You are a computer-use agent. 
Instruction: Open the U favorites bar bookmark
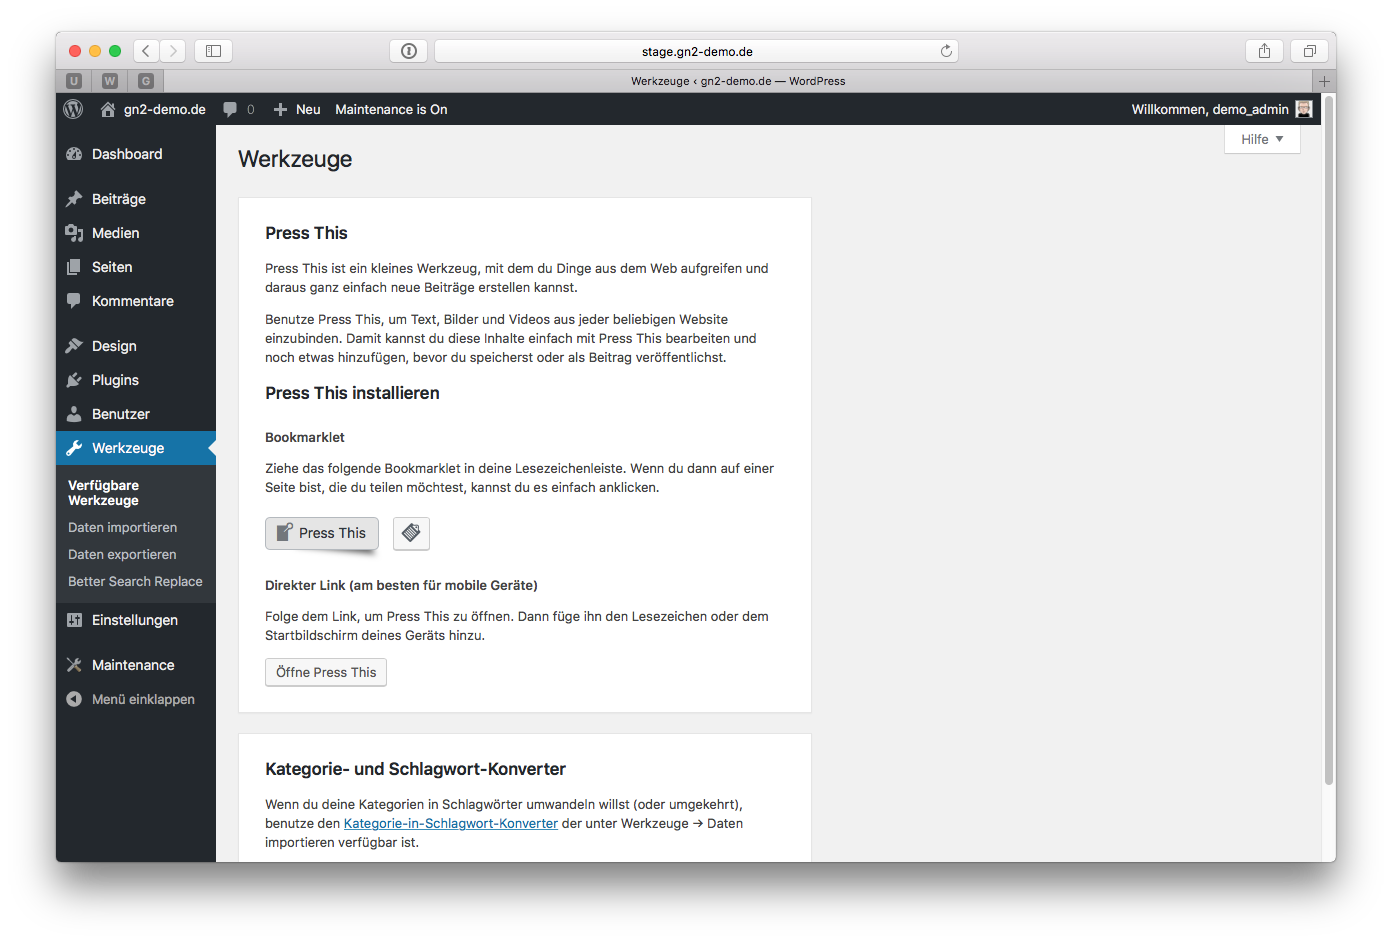[x=74, y=81]
